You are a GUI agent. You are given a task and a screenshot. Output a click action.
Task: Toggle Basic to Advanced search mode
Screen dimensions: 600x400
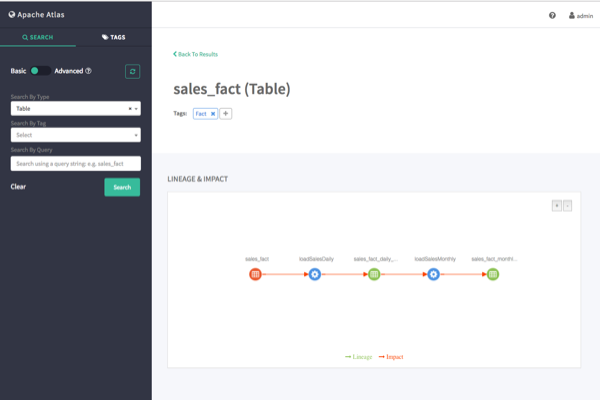point(40,71)
